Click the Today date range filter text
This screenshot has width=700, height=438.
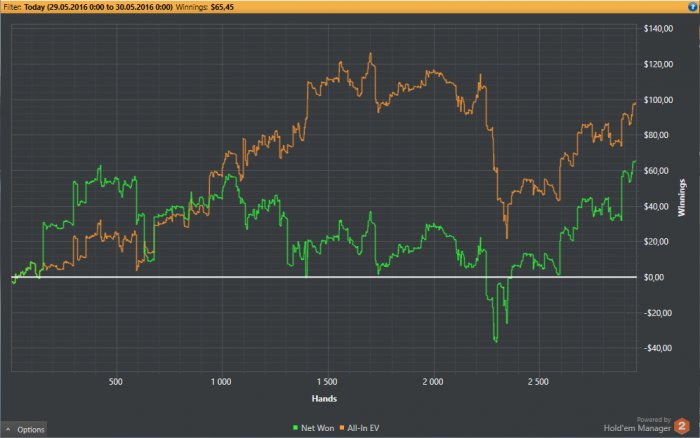[98, 7]
